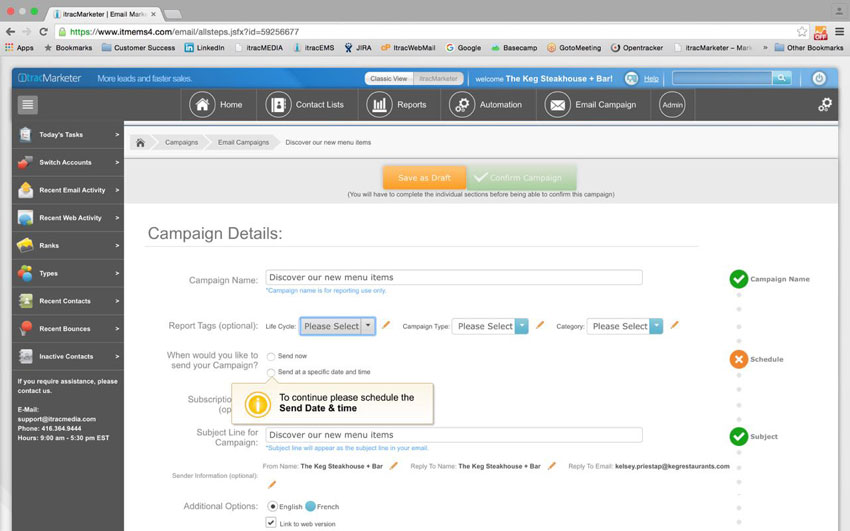This screenshot has height=531, width=850.
Task: Click pencil icon next to Life Cycle dropdown
Action: click(x=387, y=325)
